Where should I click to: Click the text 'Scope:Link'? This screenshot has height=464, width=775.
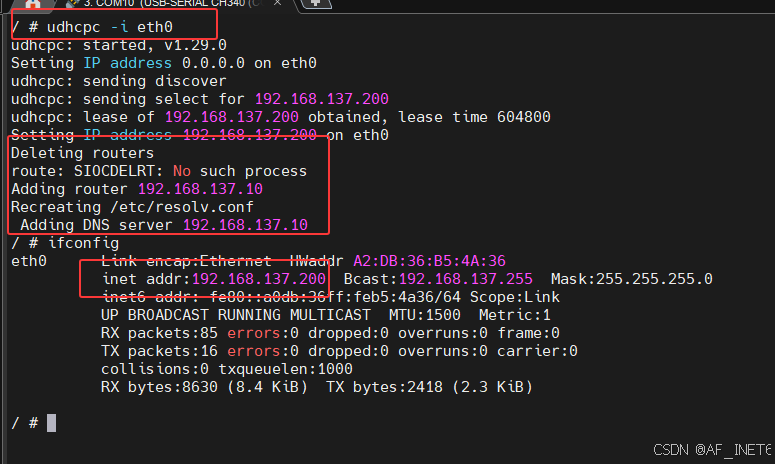(515, 297)
